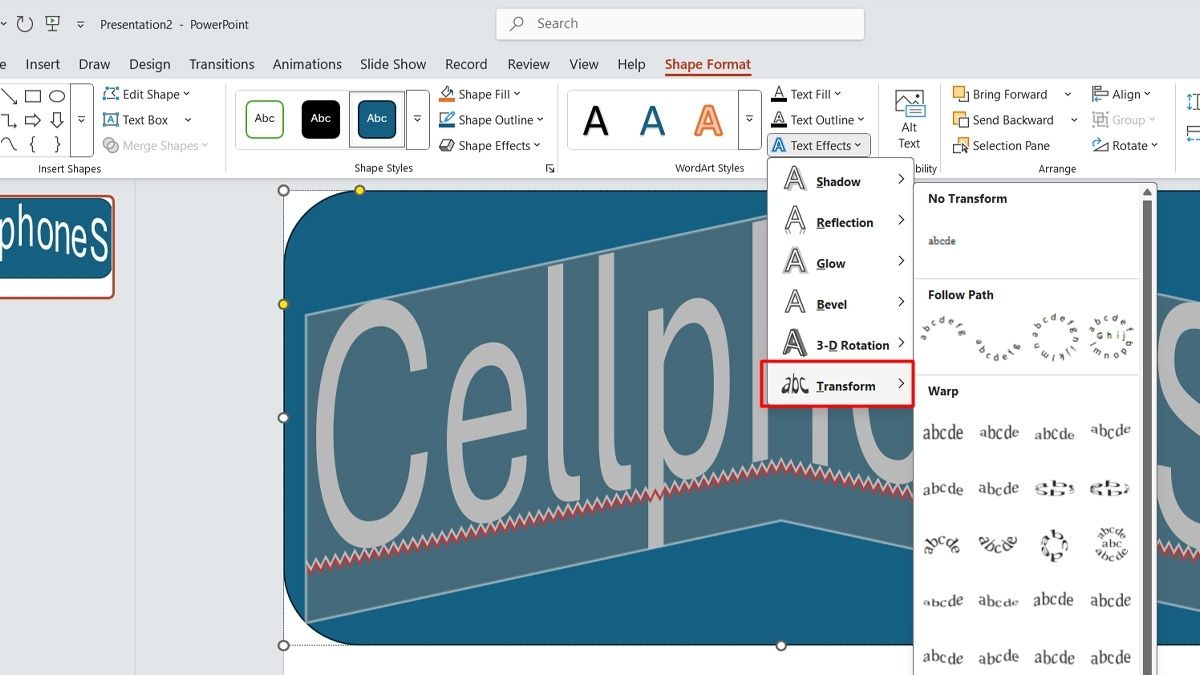This screenshot has height=675, width=1200.
Task: Apply the orange outlined WordArt A style
Action: pos(708,120)
